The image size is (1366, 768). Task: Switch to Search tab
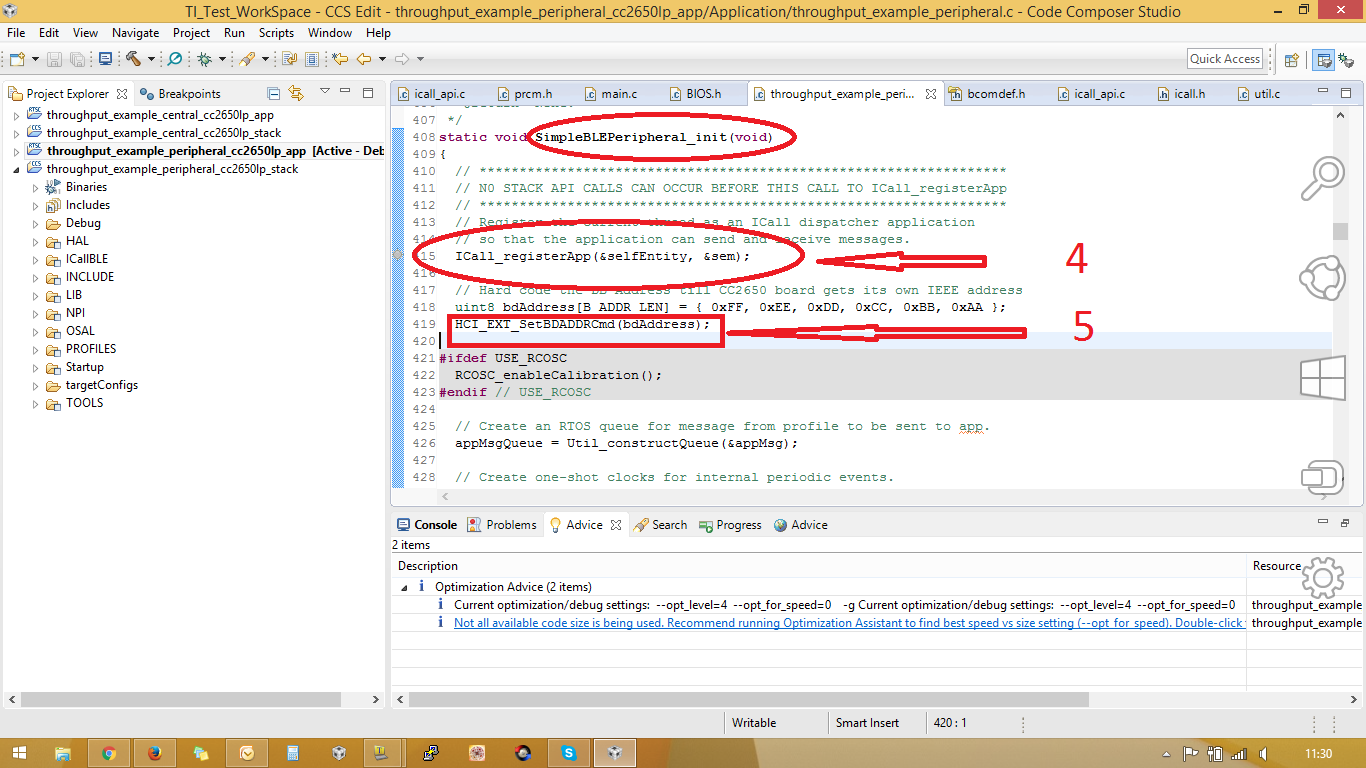point(661,525)
